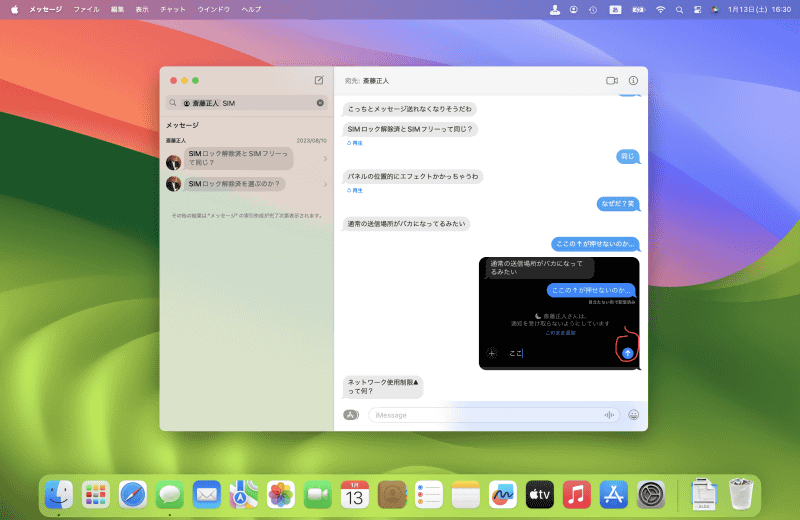The height and width of the screenshot is (520, 800).
Task: Open the conversation info panel
Action: pos(633,81)
